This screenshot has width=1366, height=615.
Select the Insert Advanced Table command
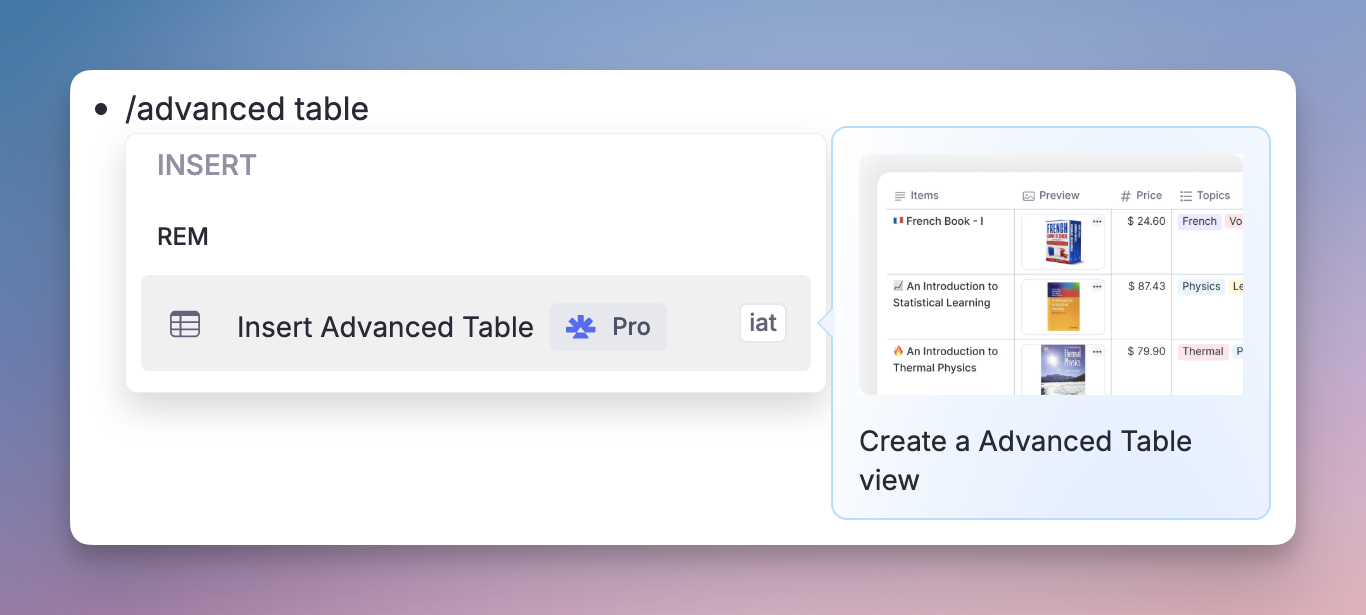coord(385,327)
